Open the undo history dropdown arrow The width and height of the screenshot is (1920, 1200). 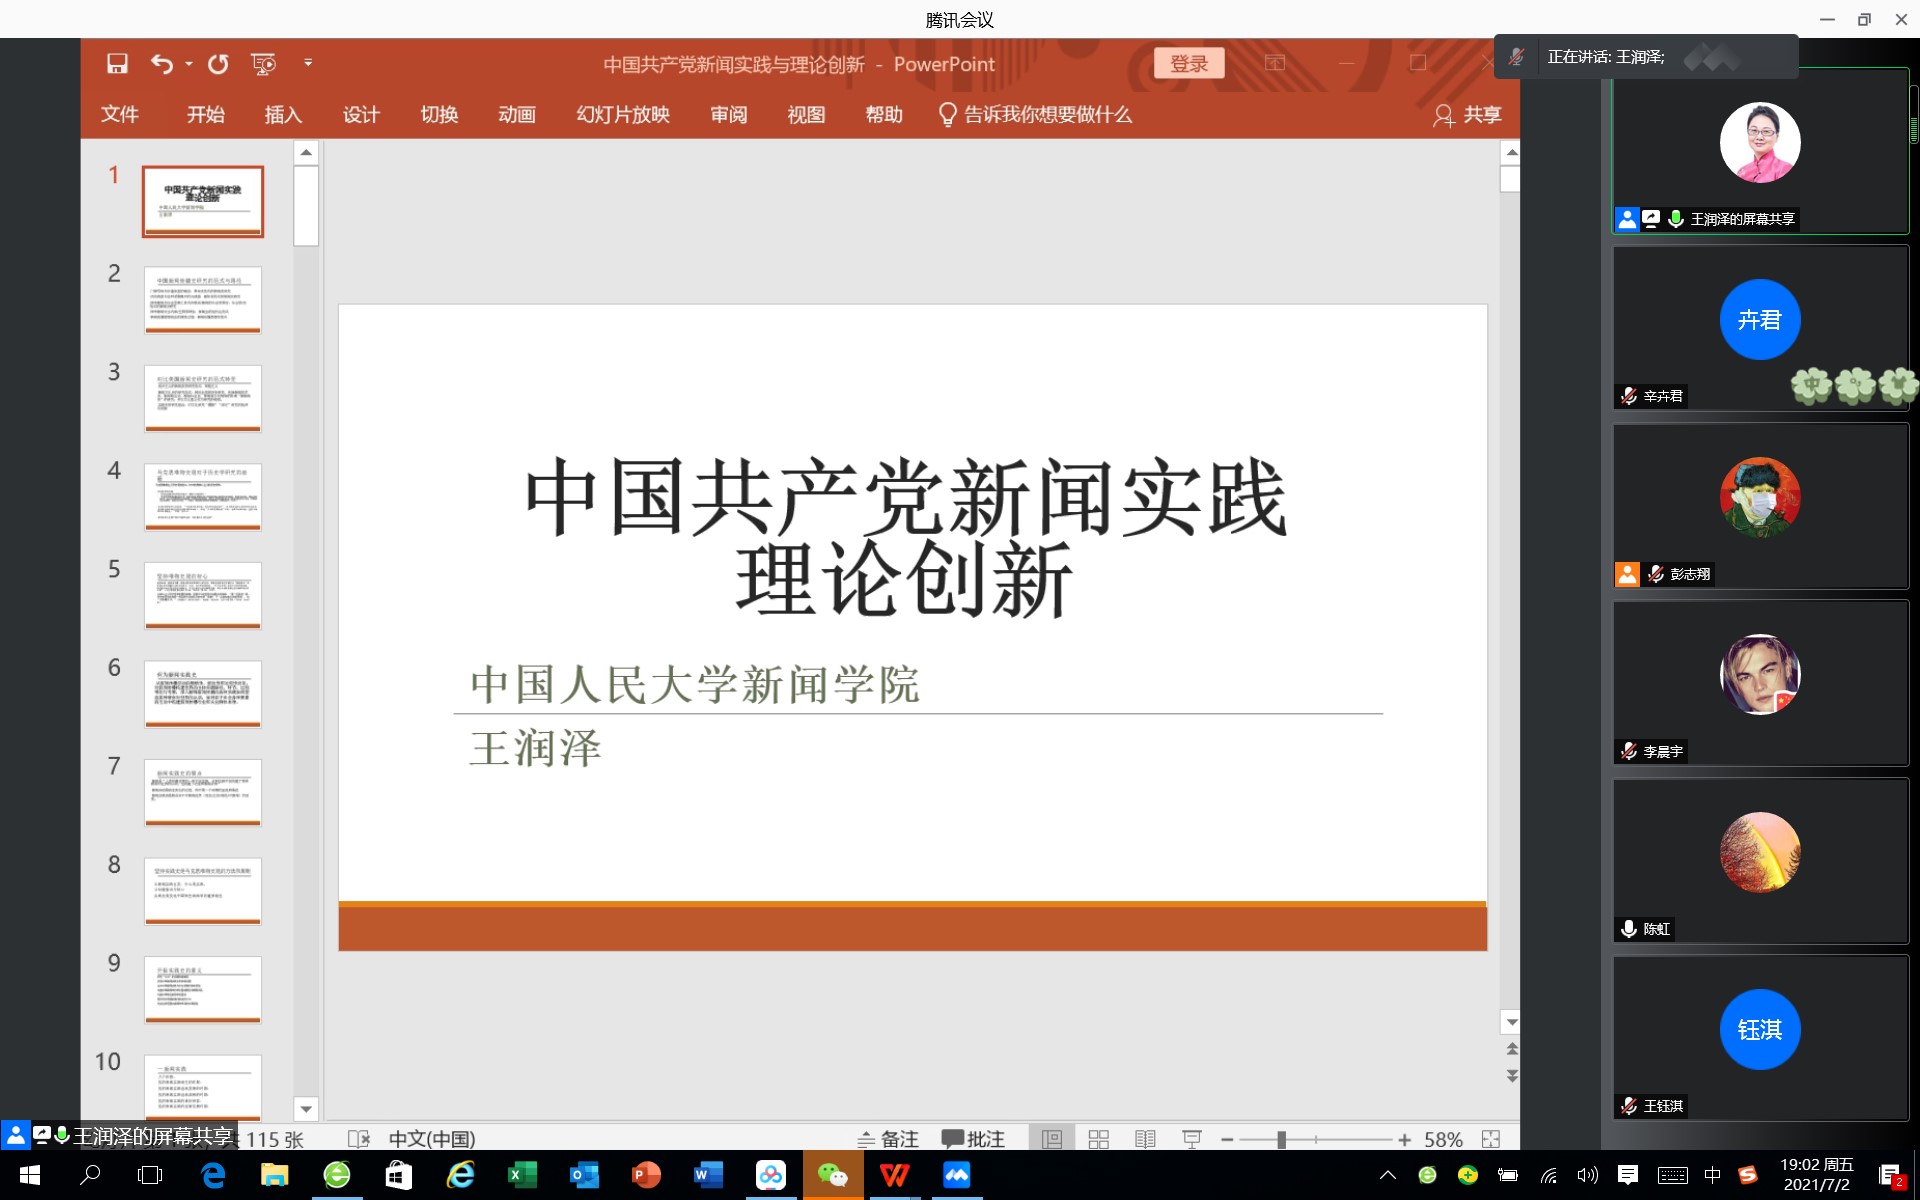[x=189, y=64]
